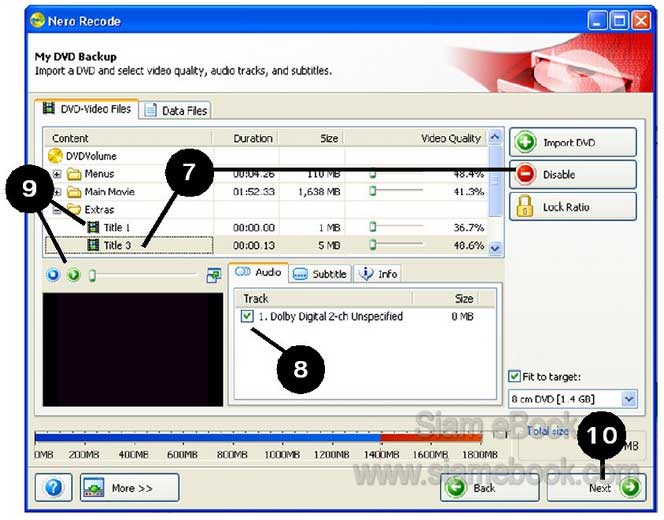The height and width of the screenshot is (520, 664).
Task: Click the Nero Recode title bar icon
Action: pyautogui.click(x=37, y=20)
